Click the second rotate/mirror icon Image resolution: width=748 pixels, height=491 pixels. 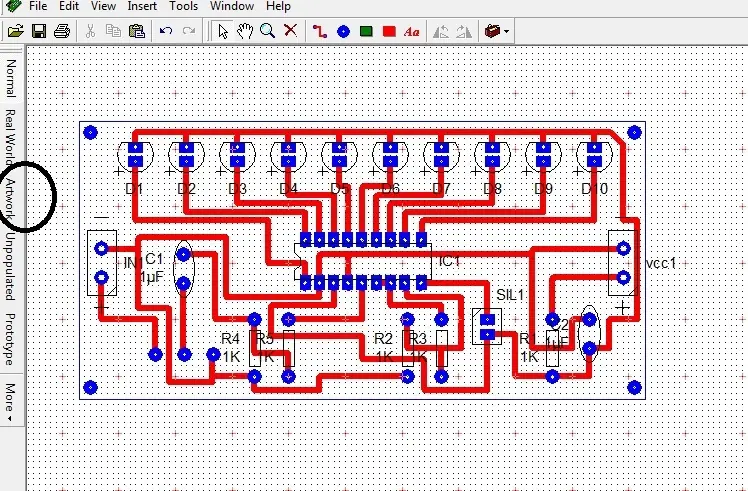click(464, 32)
